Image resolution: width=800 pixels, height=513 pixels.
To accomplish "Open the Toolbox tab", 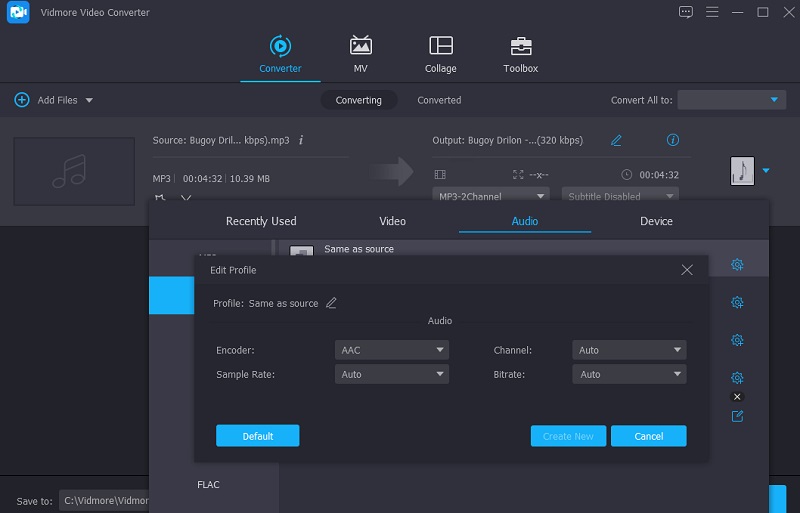I will click(x=520, y=54).
